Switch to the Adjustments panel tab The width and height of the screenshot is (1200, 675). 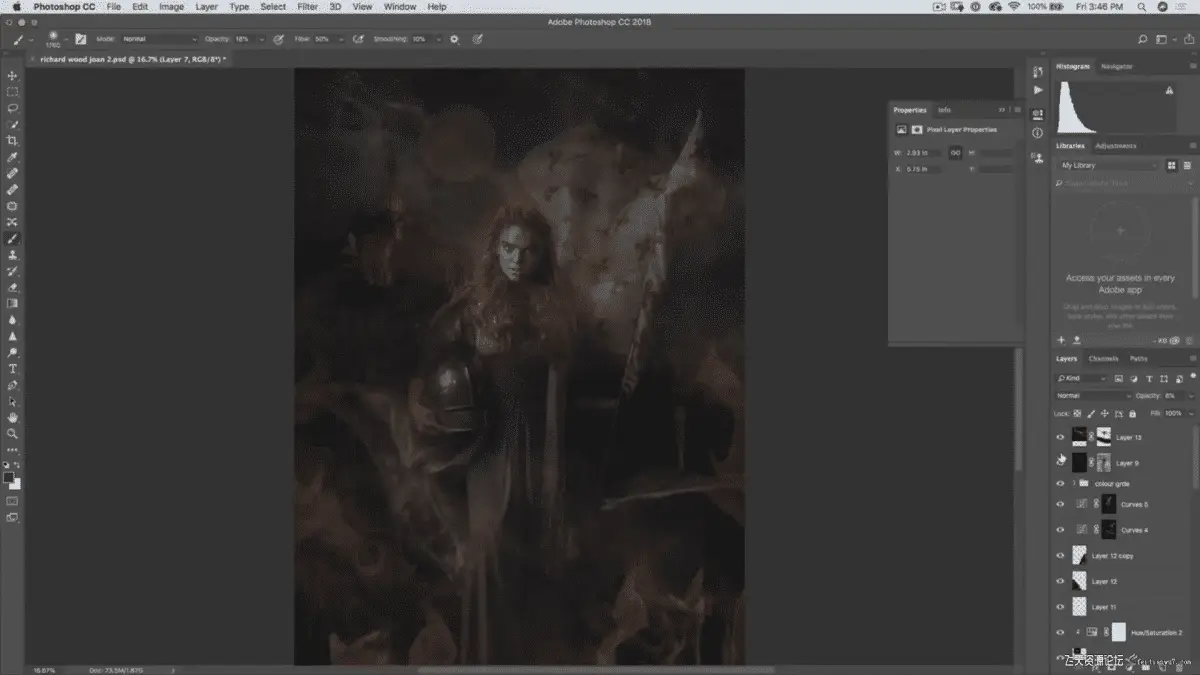click(1115, 146)
